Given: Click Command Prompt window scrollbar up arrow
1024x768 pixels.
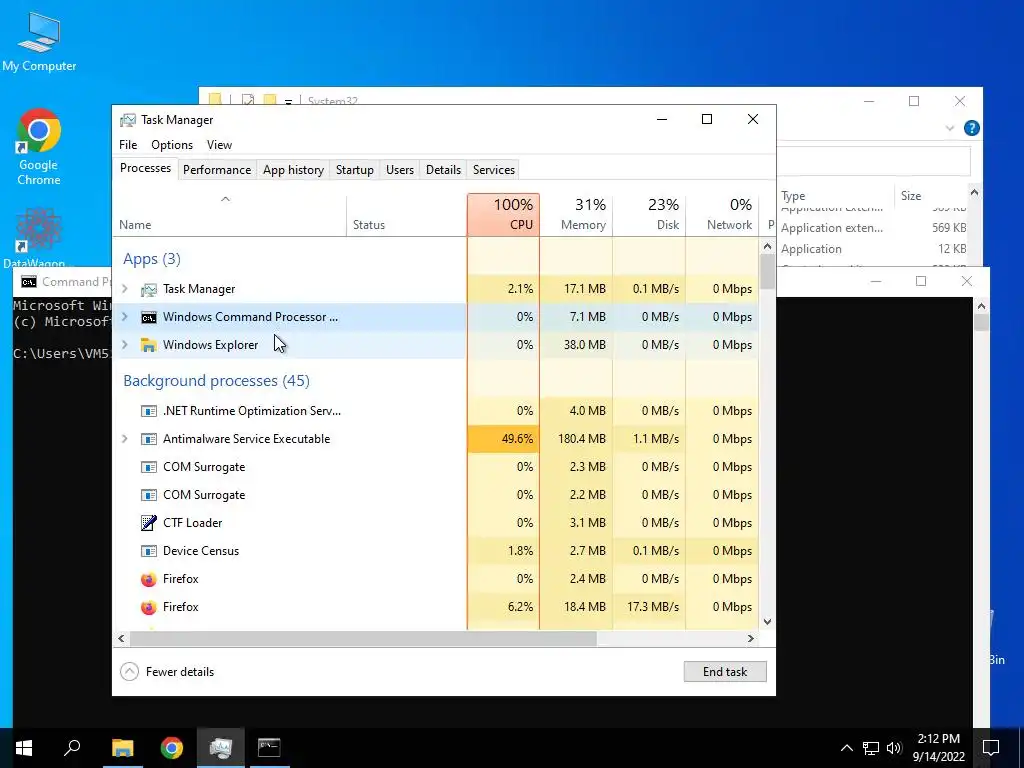Looking at the screenshot, I should (x=981, y=306).
